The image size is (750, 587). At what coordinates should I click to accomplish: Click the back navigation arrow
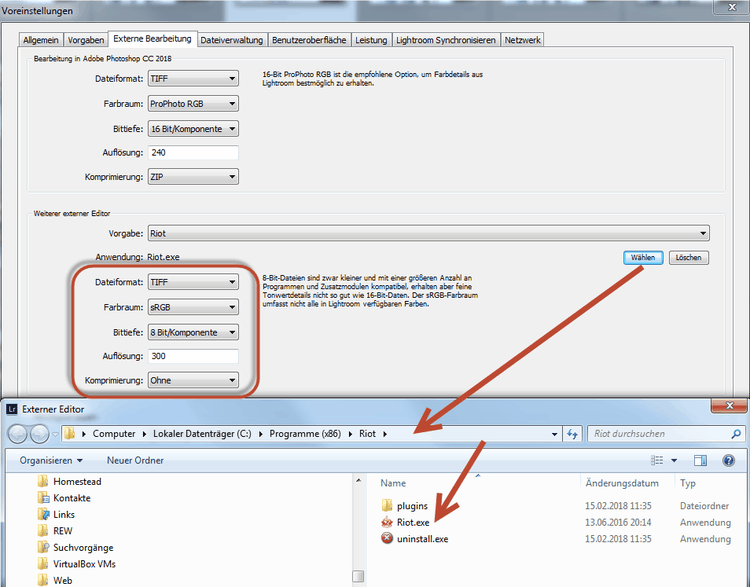point(19,434)
